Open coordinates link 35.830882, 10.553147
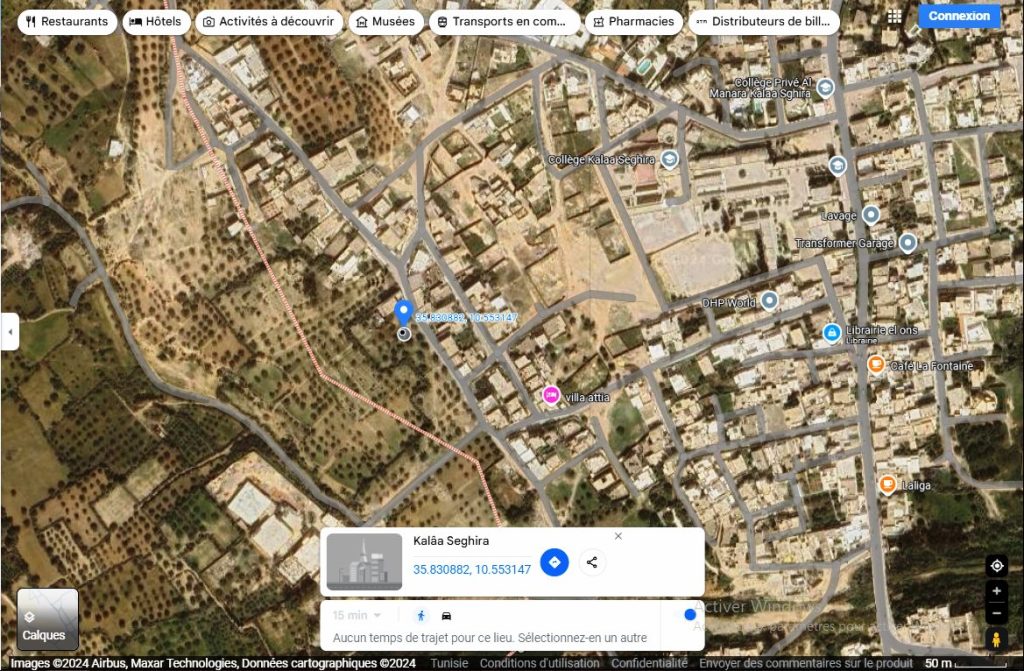The image size is (1024, 671). tap(471, 570)
